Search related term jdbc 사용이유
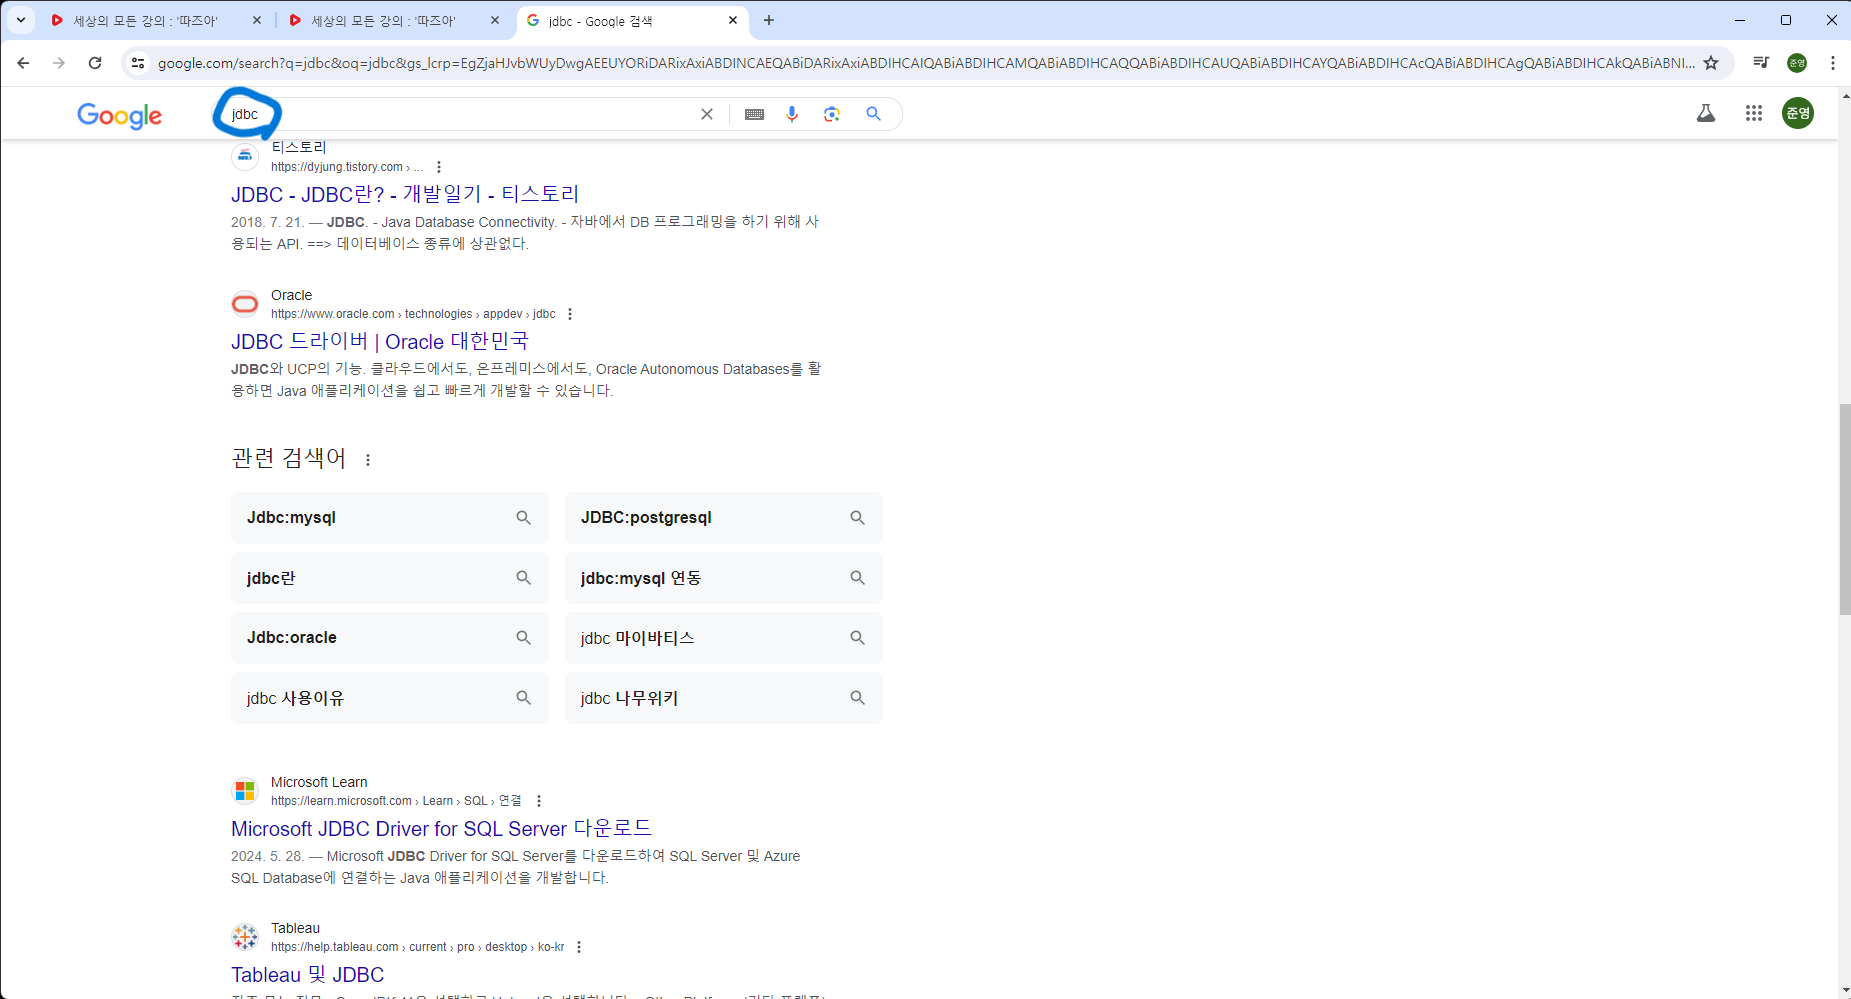The width and height of the screenshot is (1851, 999). coord(390,698)
